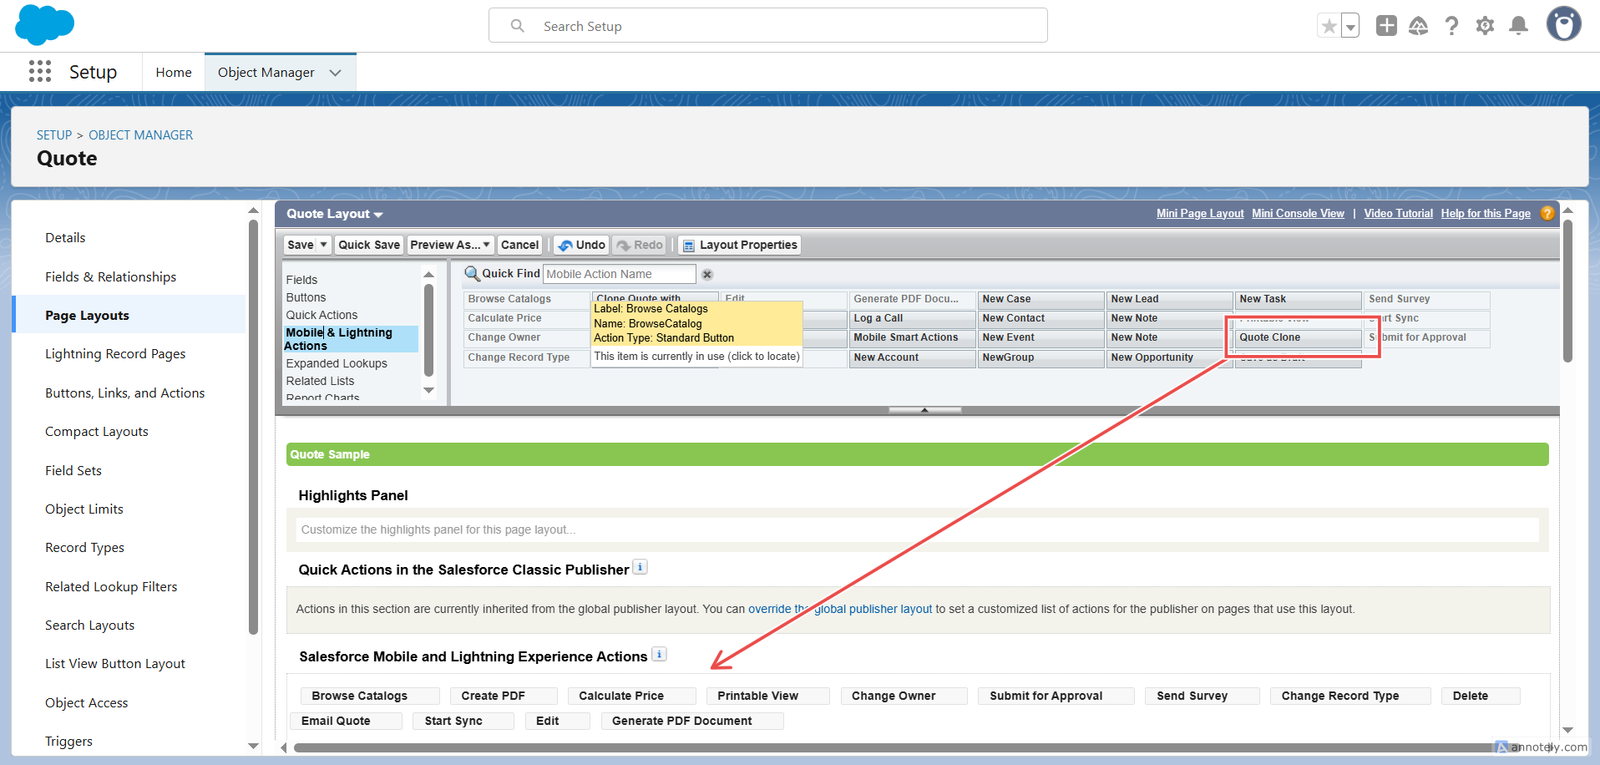Image resolution: width=1600 pixels, height=765 pixels.
Task: Open the favorites list dropdown arrow
Action: [x=1350, y=26]
